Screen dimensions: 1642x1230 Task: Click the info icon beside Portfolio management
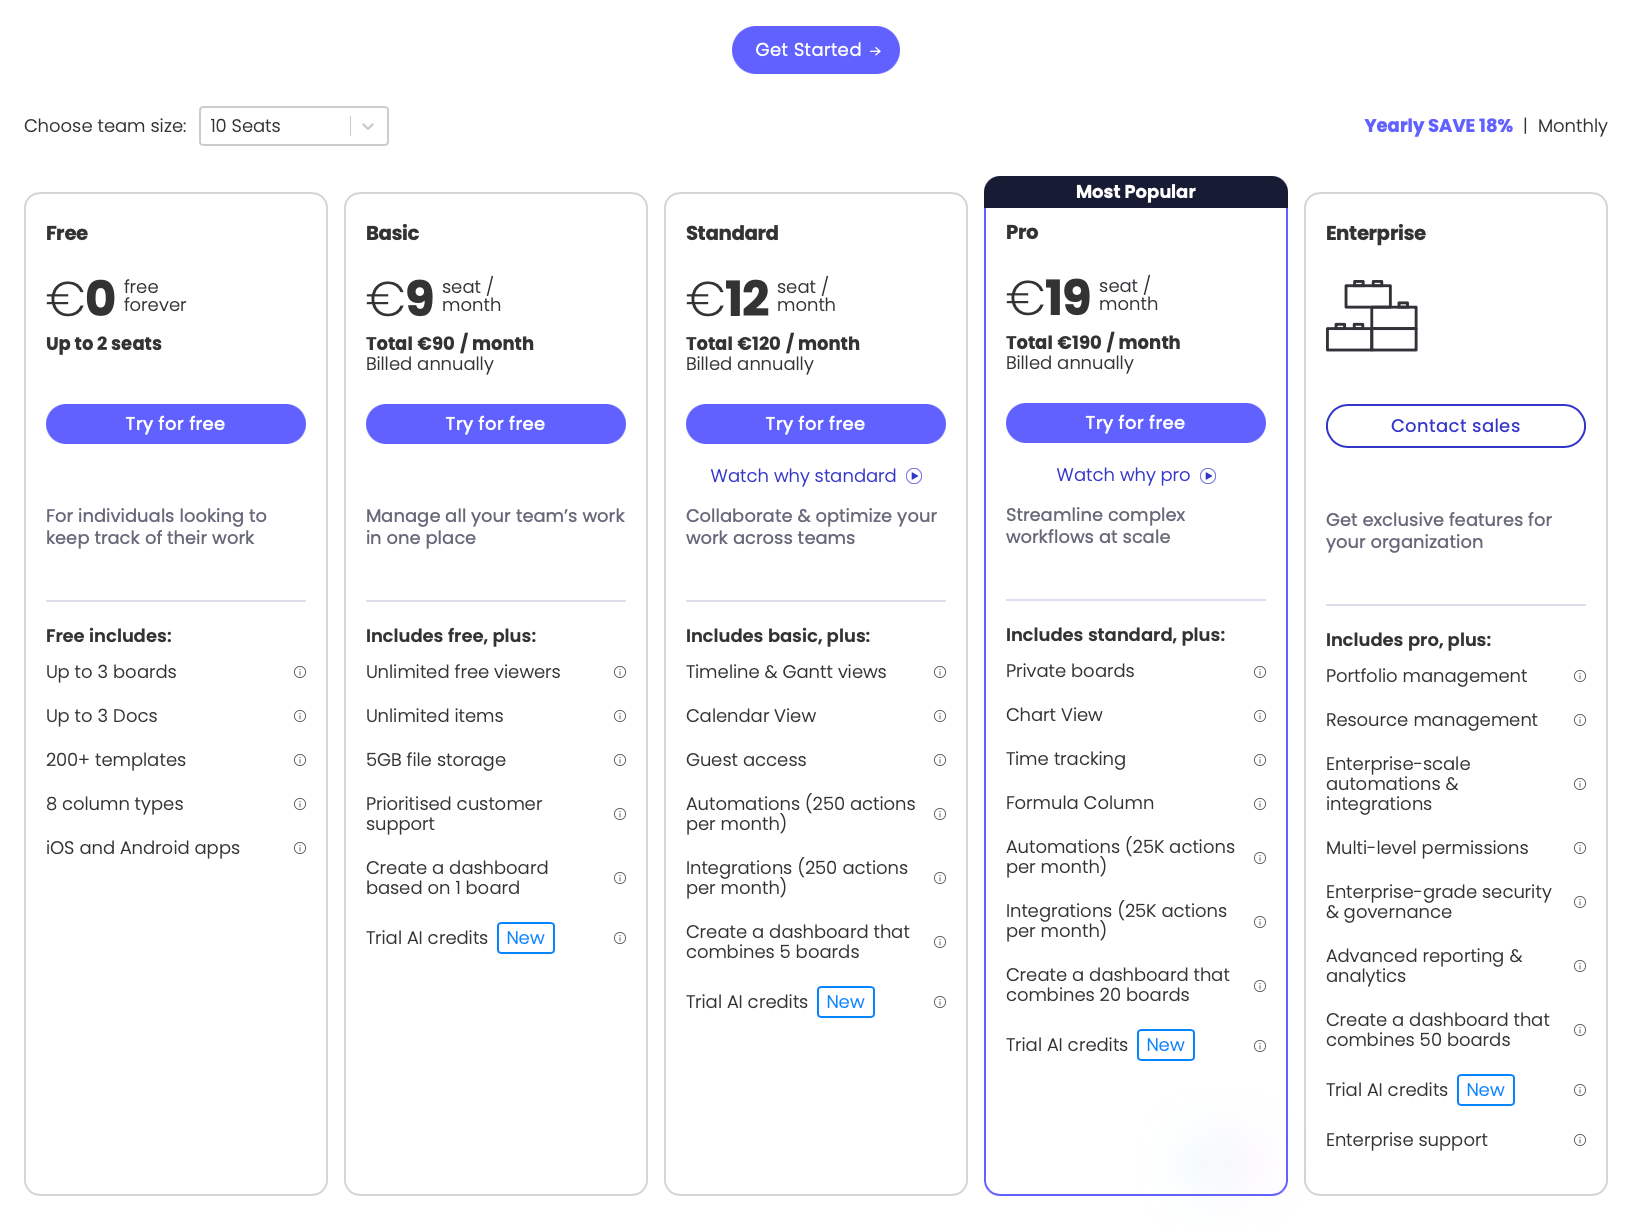(1580, 675)
